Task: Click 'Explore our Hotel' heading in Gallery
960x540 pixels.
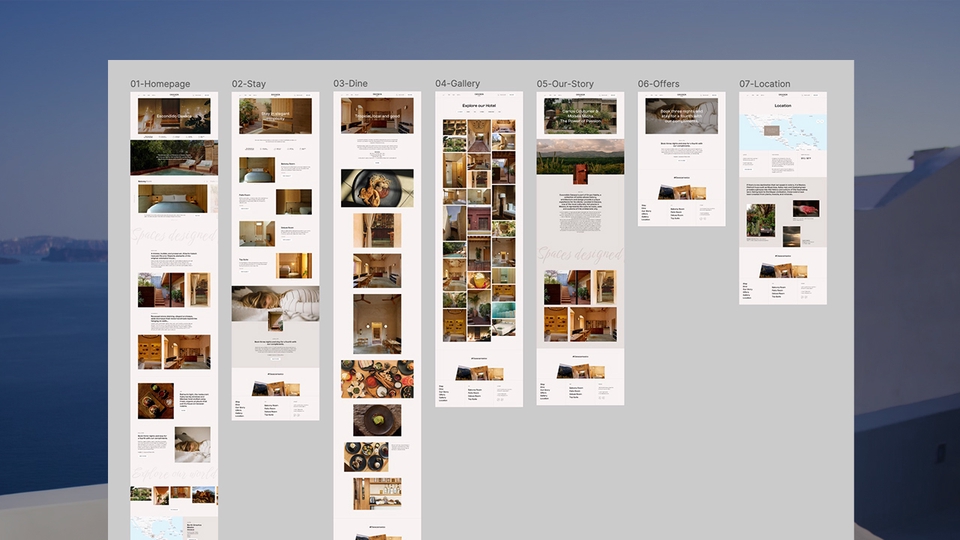Action: pos(479,105)
